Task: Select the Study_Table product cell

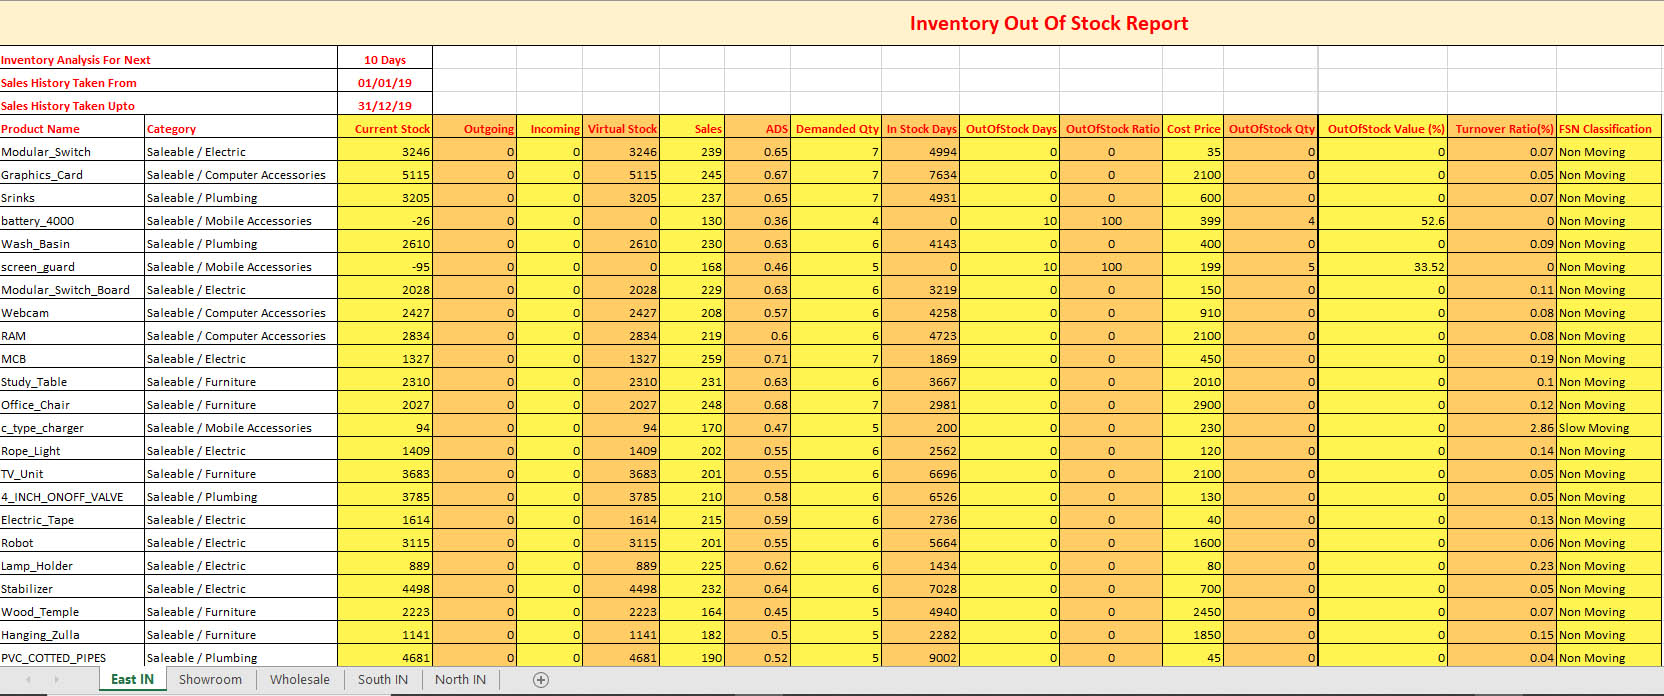Action: tap(72, 380)
